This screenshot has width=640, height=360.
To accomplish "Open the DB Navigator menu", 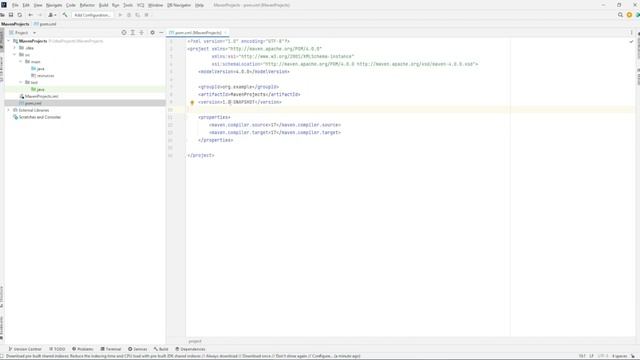I will pyautogui.click(x=179, y=5).
